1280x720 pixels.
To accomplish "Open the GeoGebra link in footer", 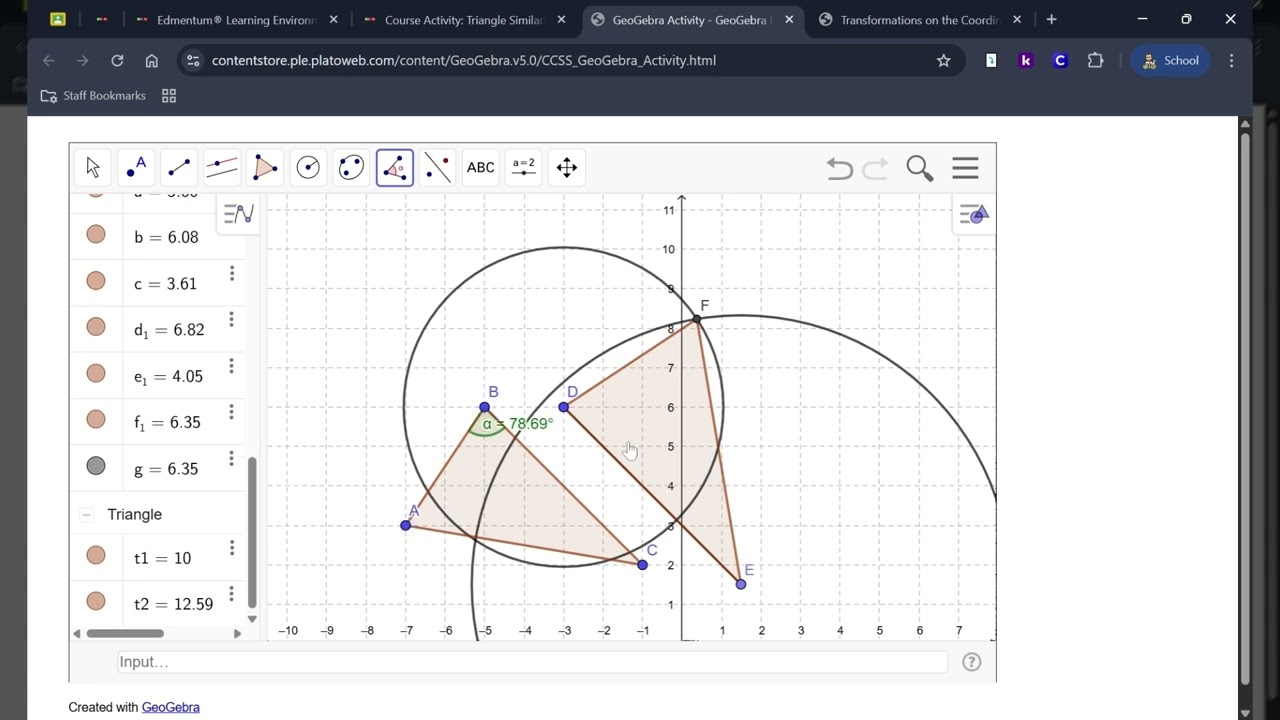I will coord(170,707).
